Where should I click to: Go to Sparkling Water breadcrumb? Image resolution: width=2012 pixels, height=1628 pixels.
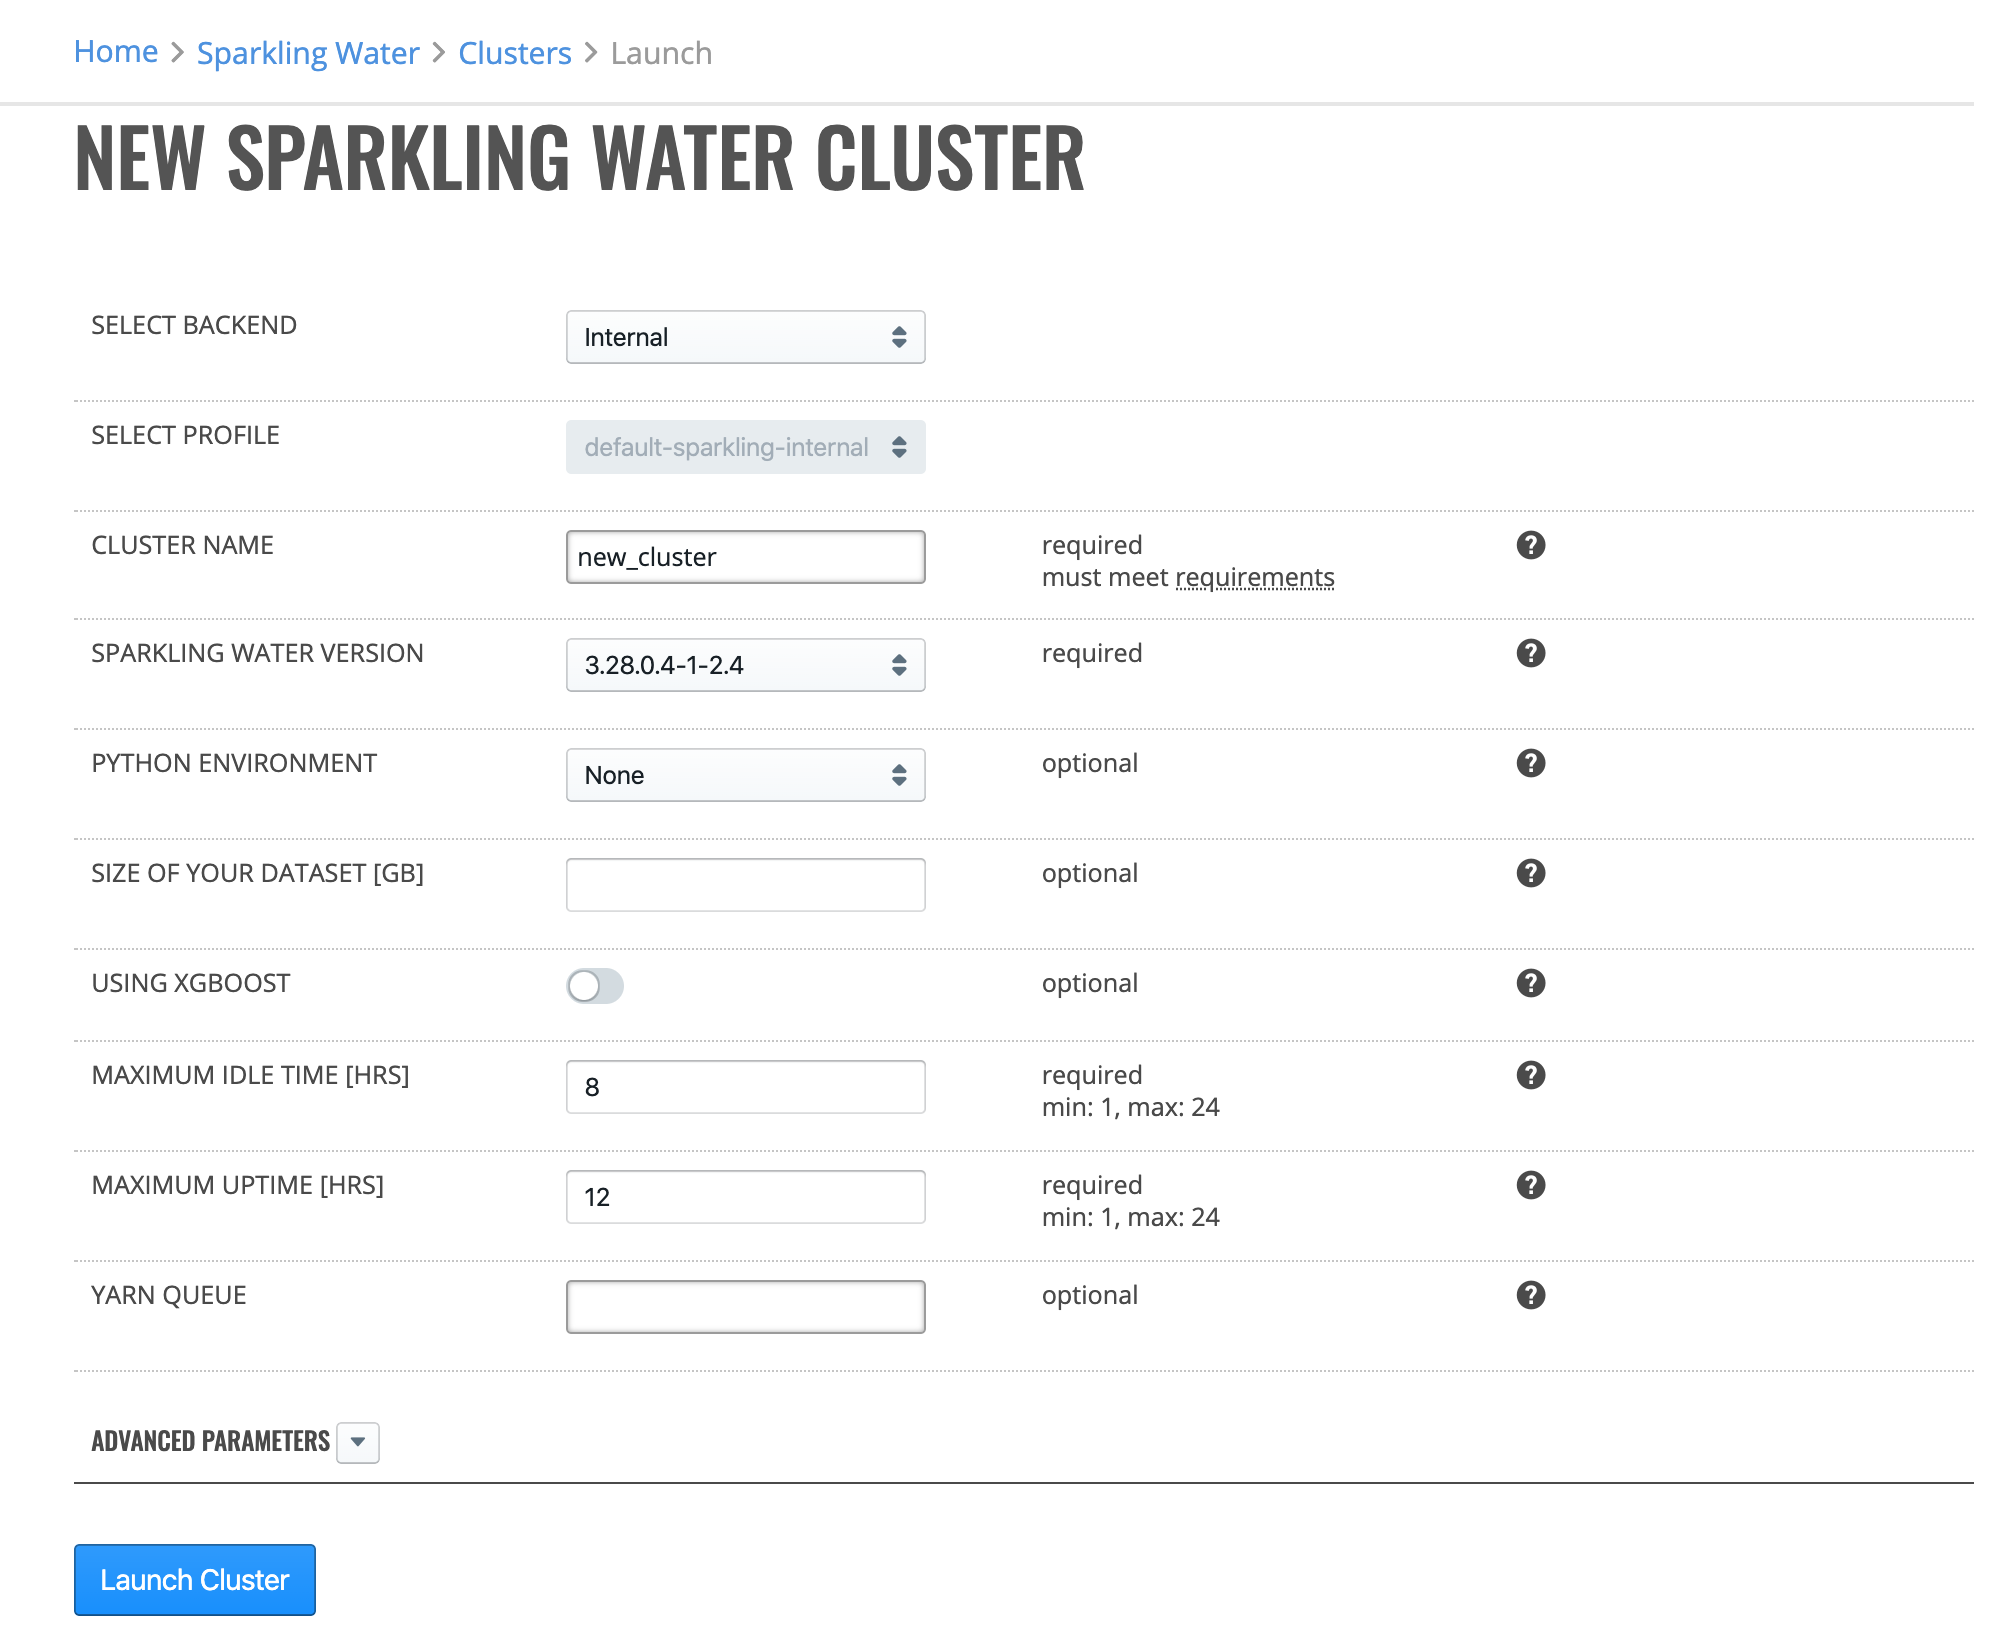[x=308, y=53]
